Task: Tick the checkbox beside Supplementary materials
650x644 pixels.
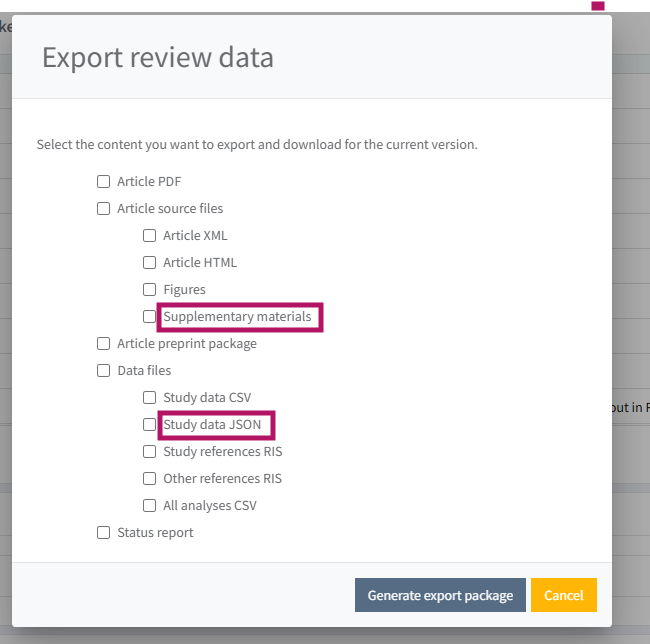Action: (149, 317)
